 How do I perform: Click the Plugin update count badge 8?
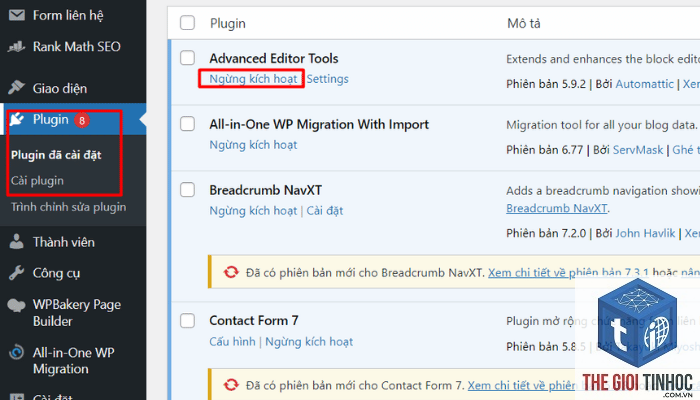pyautogui.click(x=82, y=120)
